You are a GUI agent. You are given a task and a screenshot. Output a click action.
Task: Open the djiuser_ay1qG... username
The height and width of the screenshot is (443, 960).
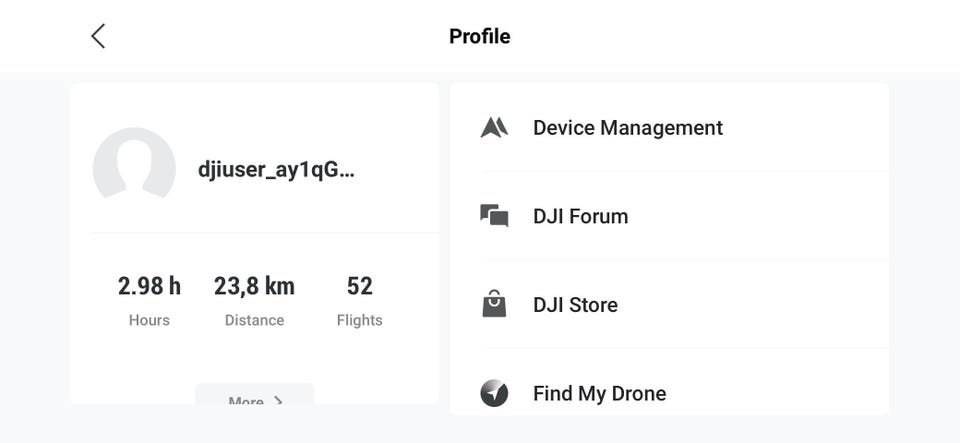pos(276,170)
